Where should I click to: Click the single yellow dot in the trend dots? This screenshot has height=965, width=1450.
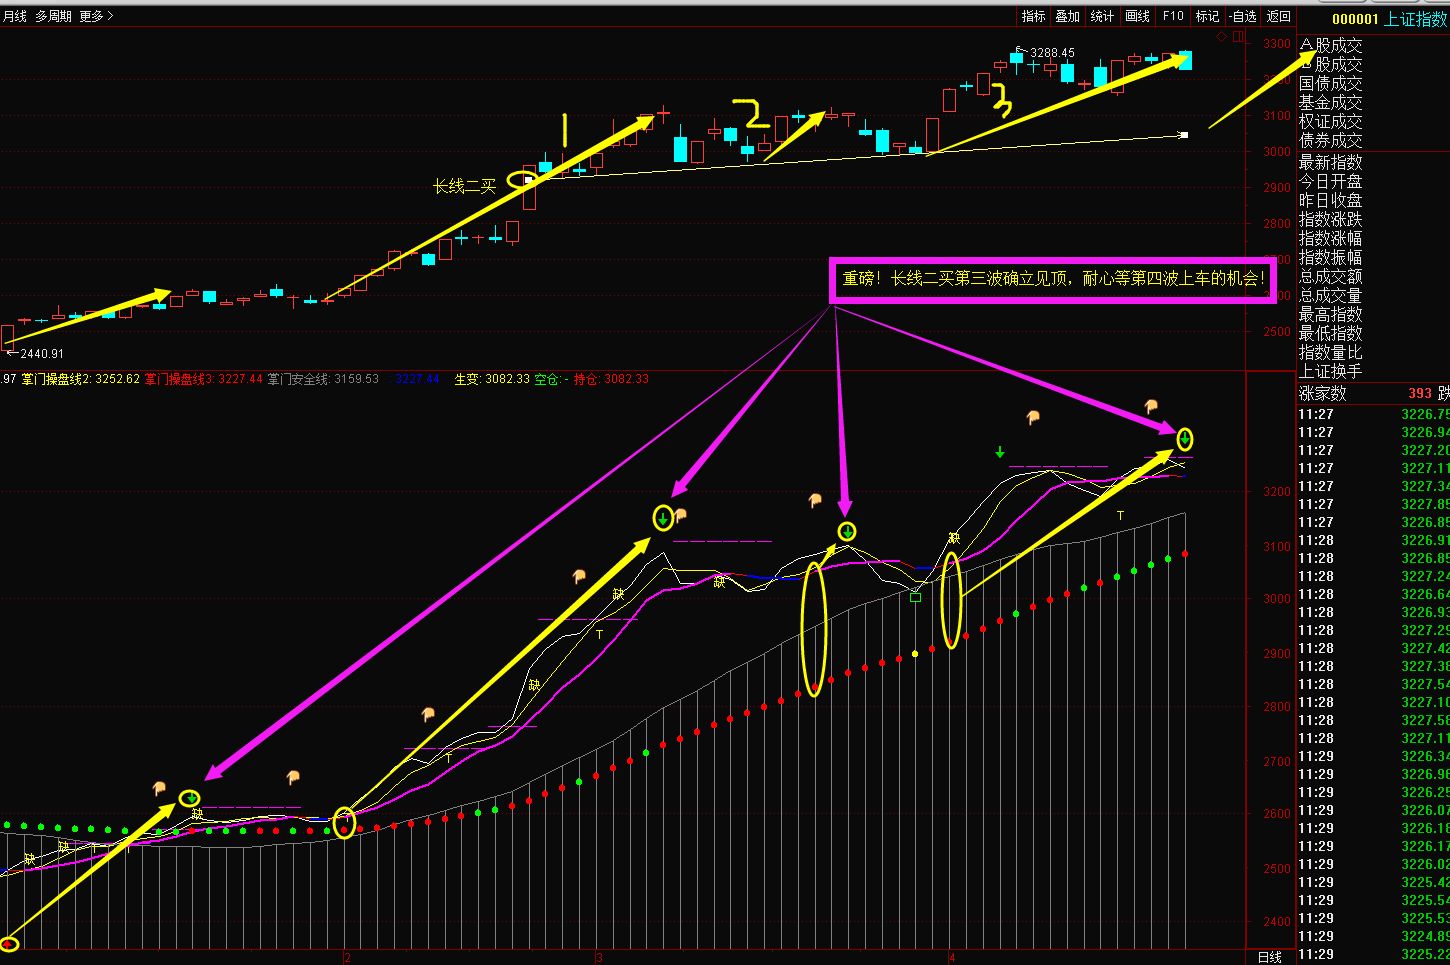tap(914, 654)
